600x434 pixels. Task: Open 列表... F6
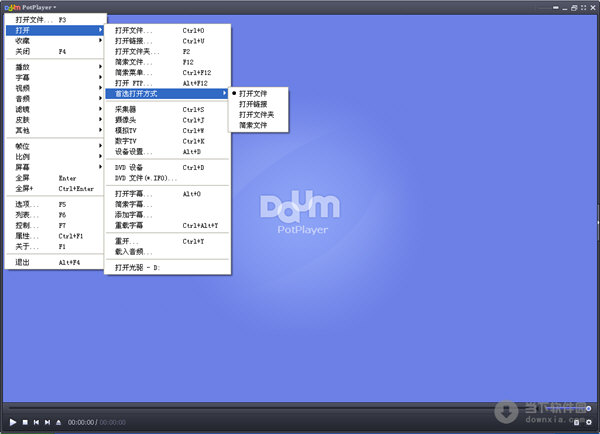pyautogui.click(x=55, y=215)
